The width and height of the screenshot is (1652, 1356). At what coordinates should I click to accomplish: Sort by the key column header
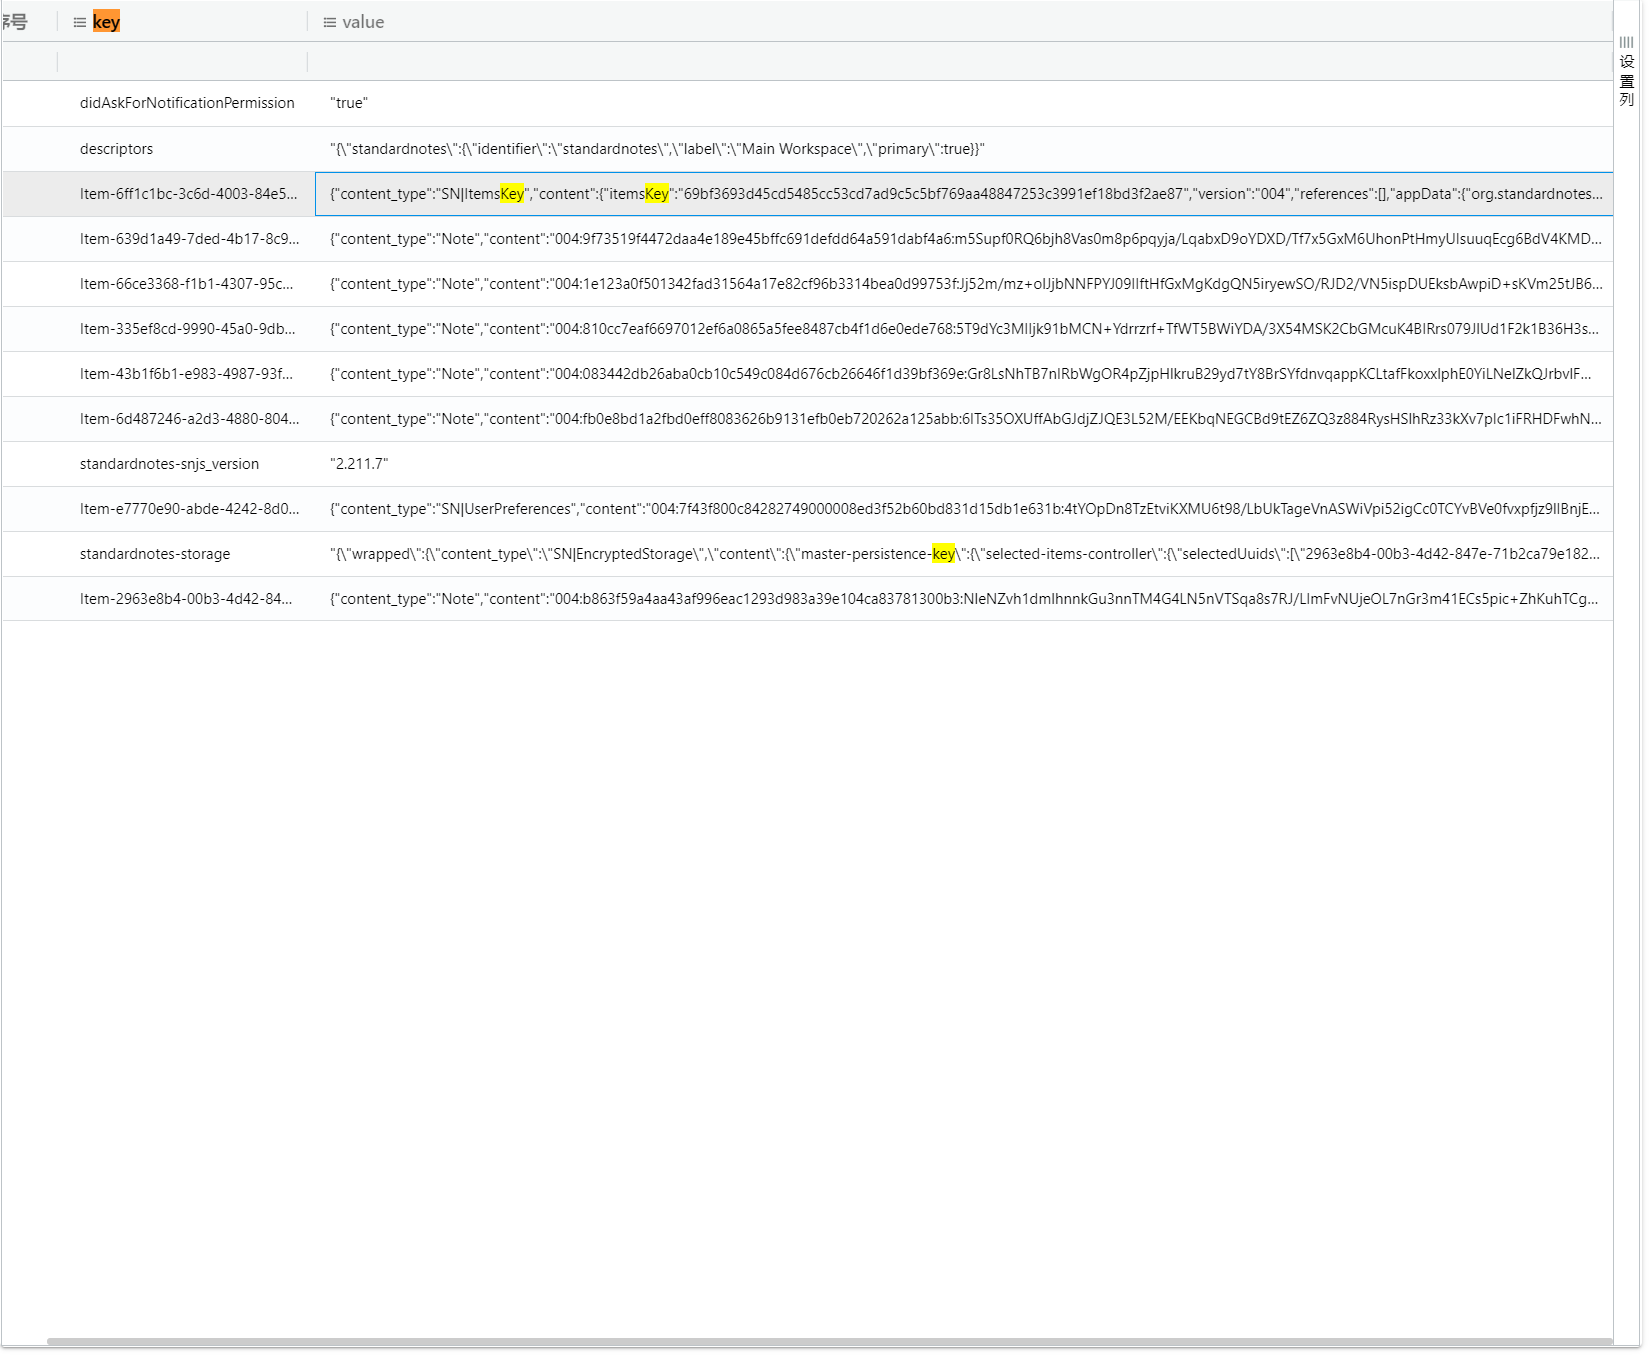point(106,22)
